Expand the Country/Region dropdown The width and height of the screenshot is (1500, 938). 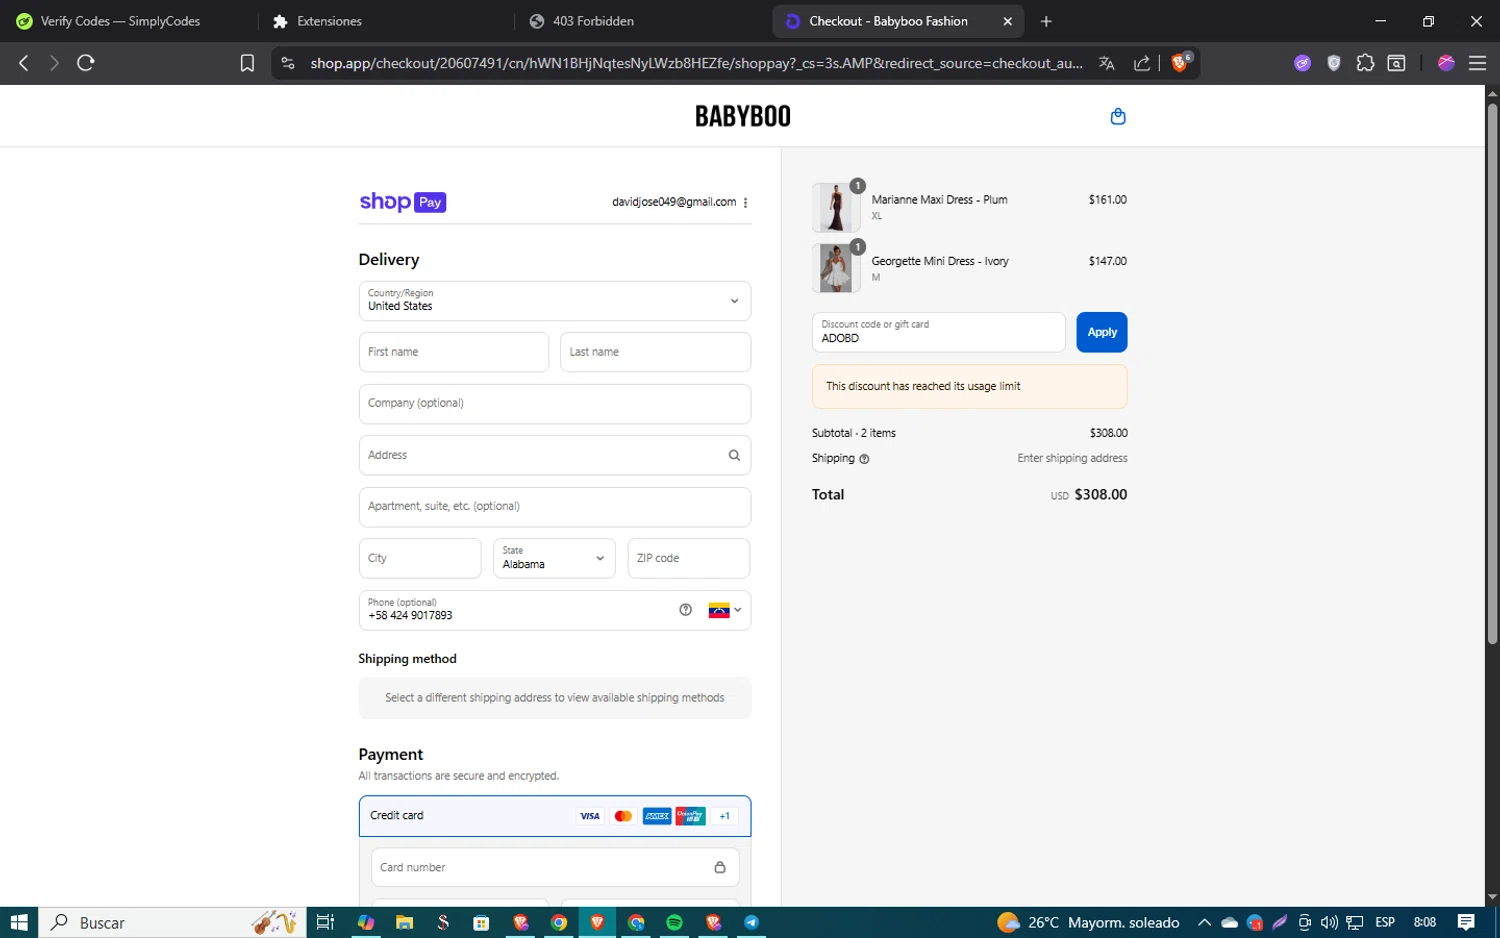tap(555, 301)
